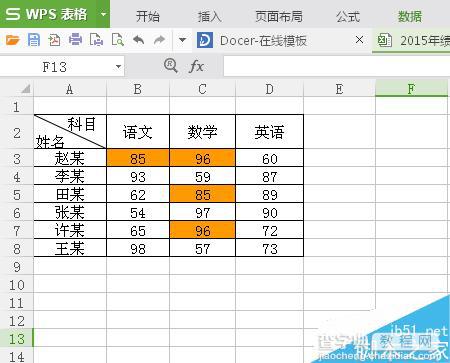
Task: Open the 数据 ribbon tab
Action: pyautogui.click(x=410, y=16)
